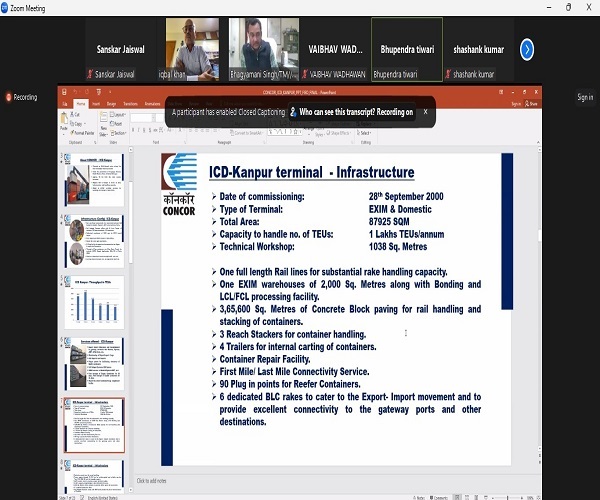Click the Notes icon in status bar
The height and width of the screenshot is (500, 600).
point(419,497)
